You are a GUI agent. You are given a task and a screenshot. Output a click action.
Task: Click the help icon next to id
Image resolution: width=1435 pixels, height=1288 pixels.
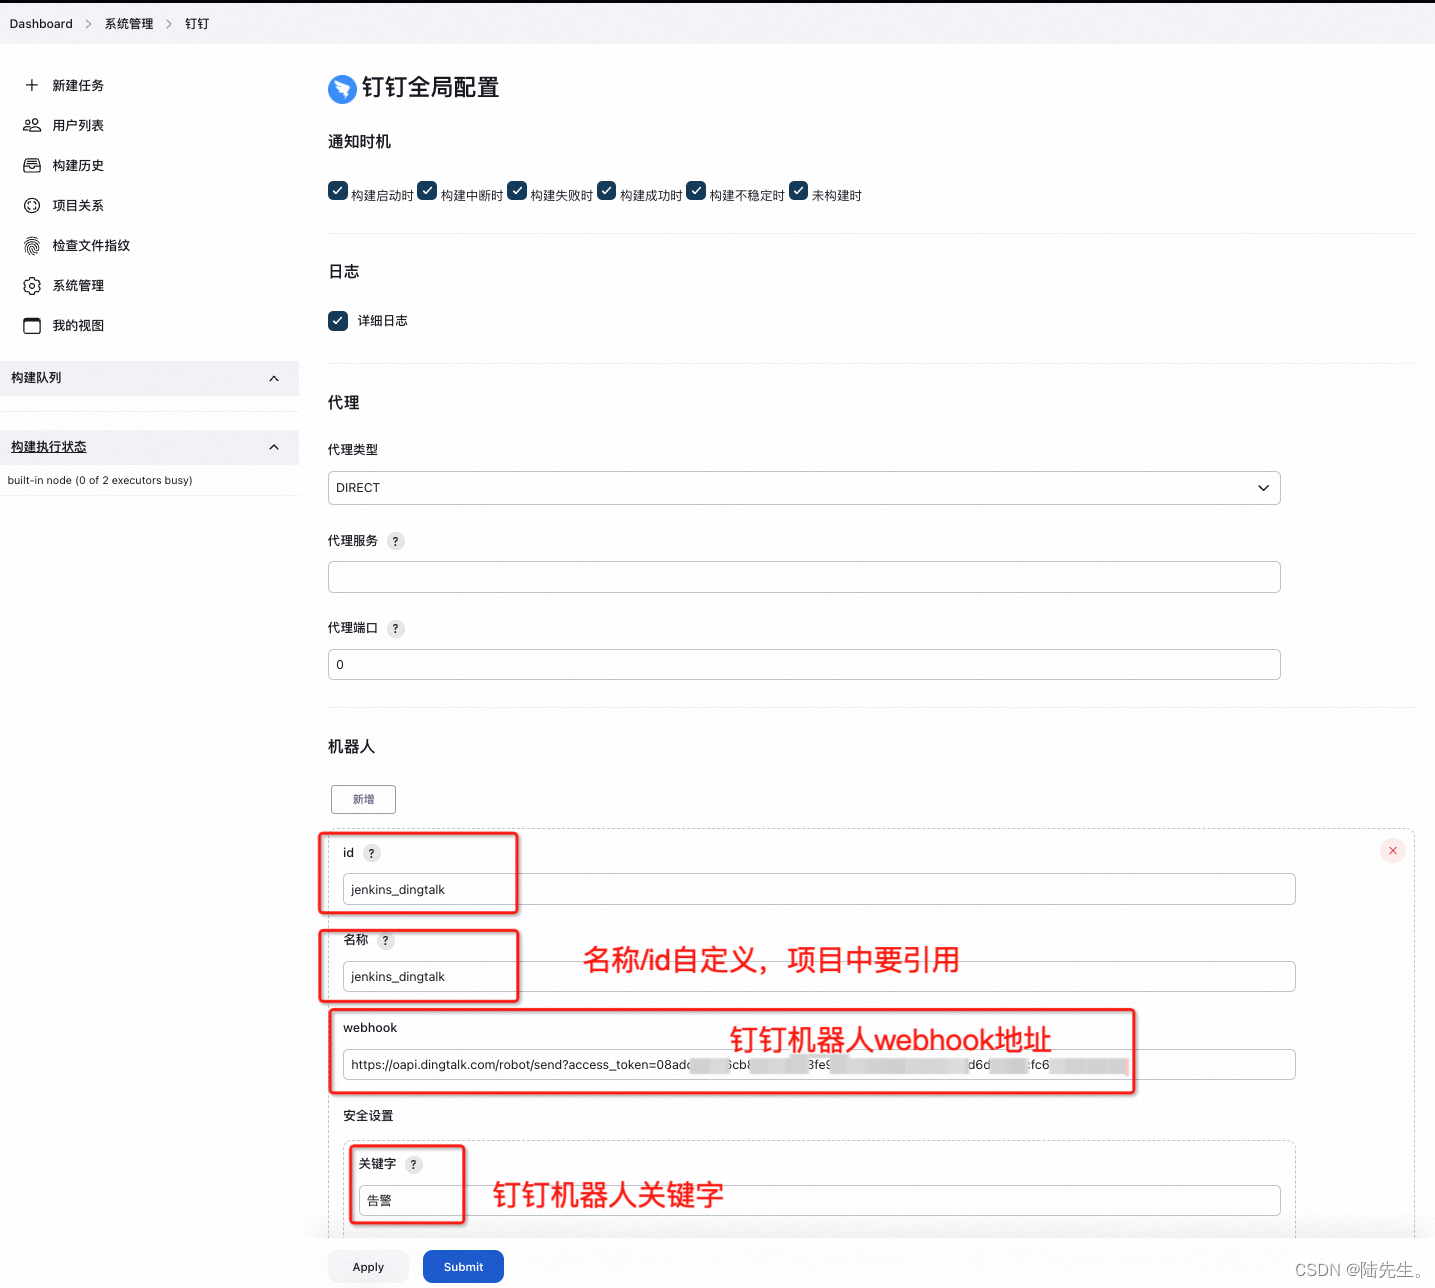[372, 853]
